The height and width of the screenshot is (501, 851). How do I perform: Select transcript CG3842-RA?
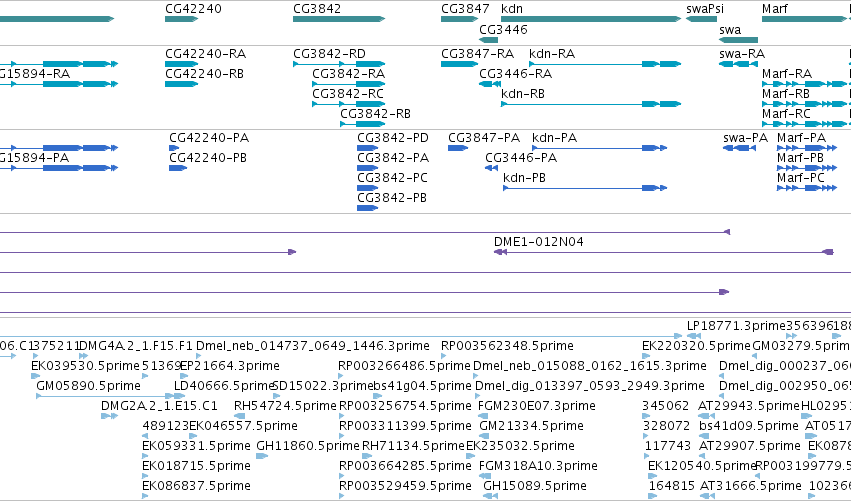click(348, 74)
